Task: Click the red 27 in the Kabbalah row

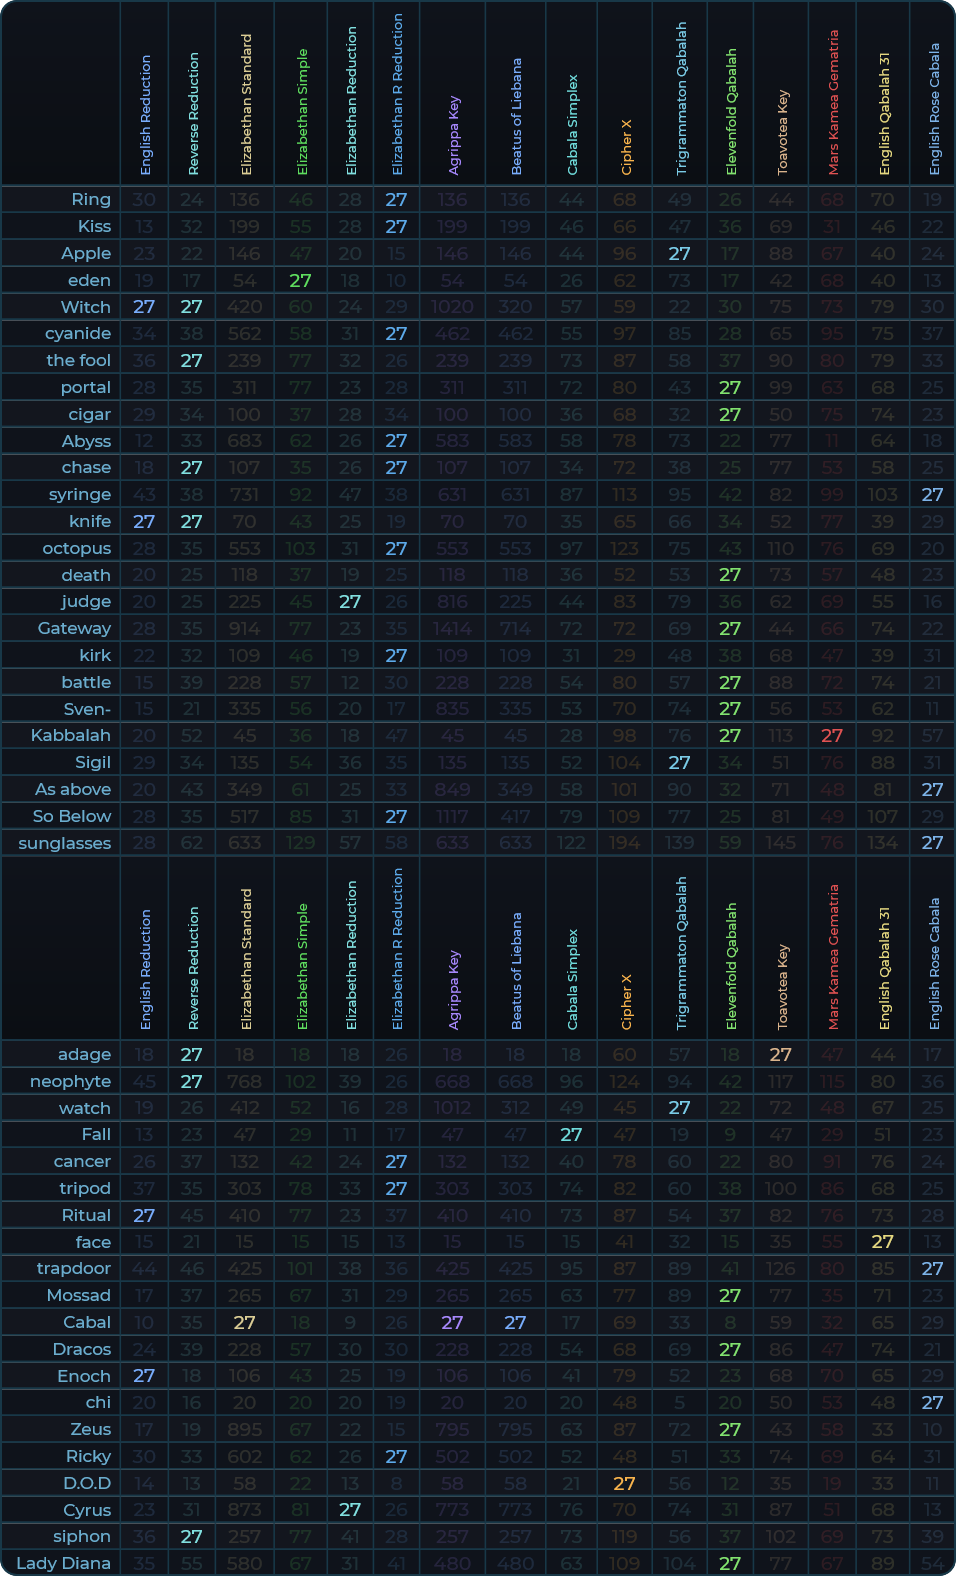Action: 832,735
